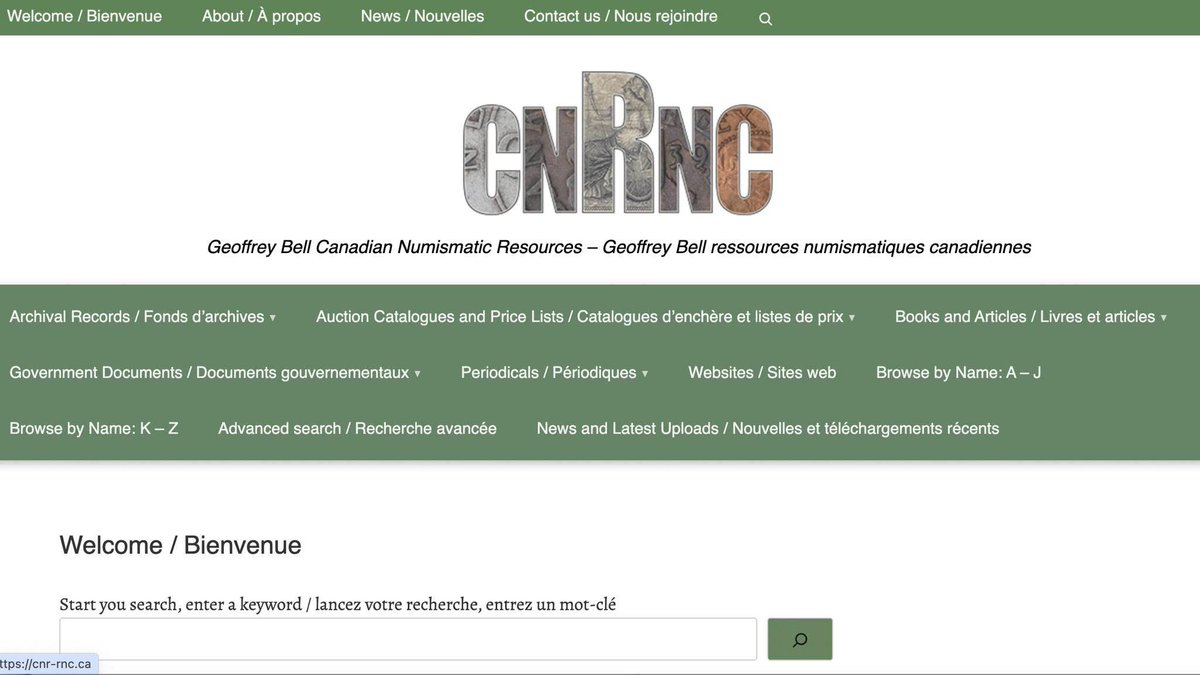The image size is (1200, 675).
Task: Open Government Documents / Documents gouvernementaux menu
Action: 209,372
